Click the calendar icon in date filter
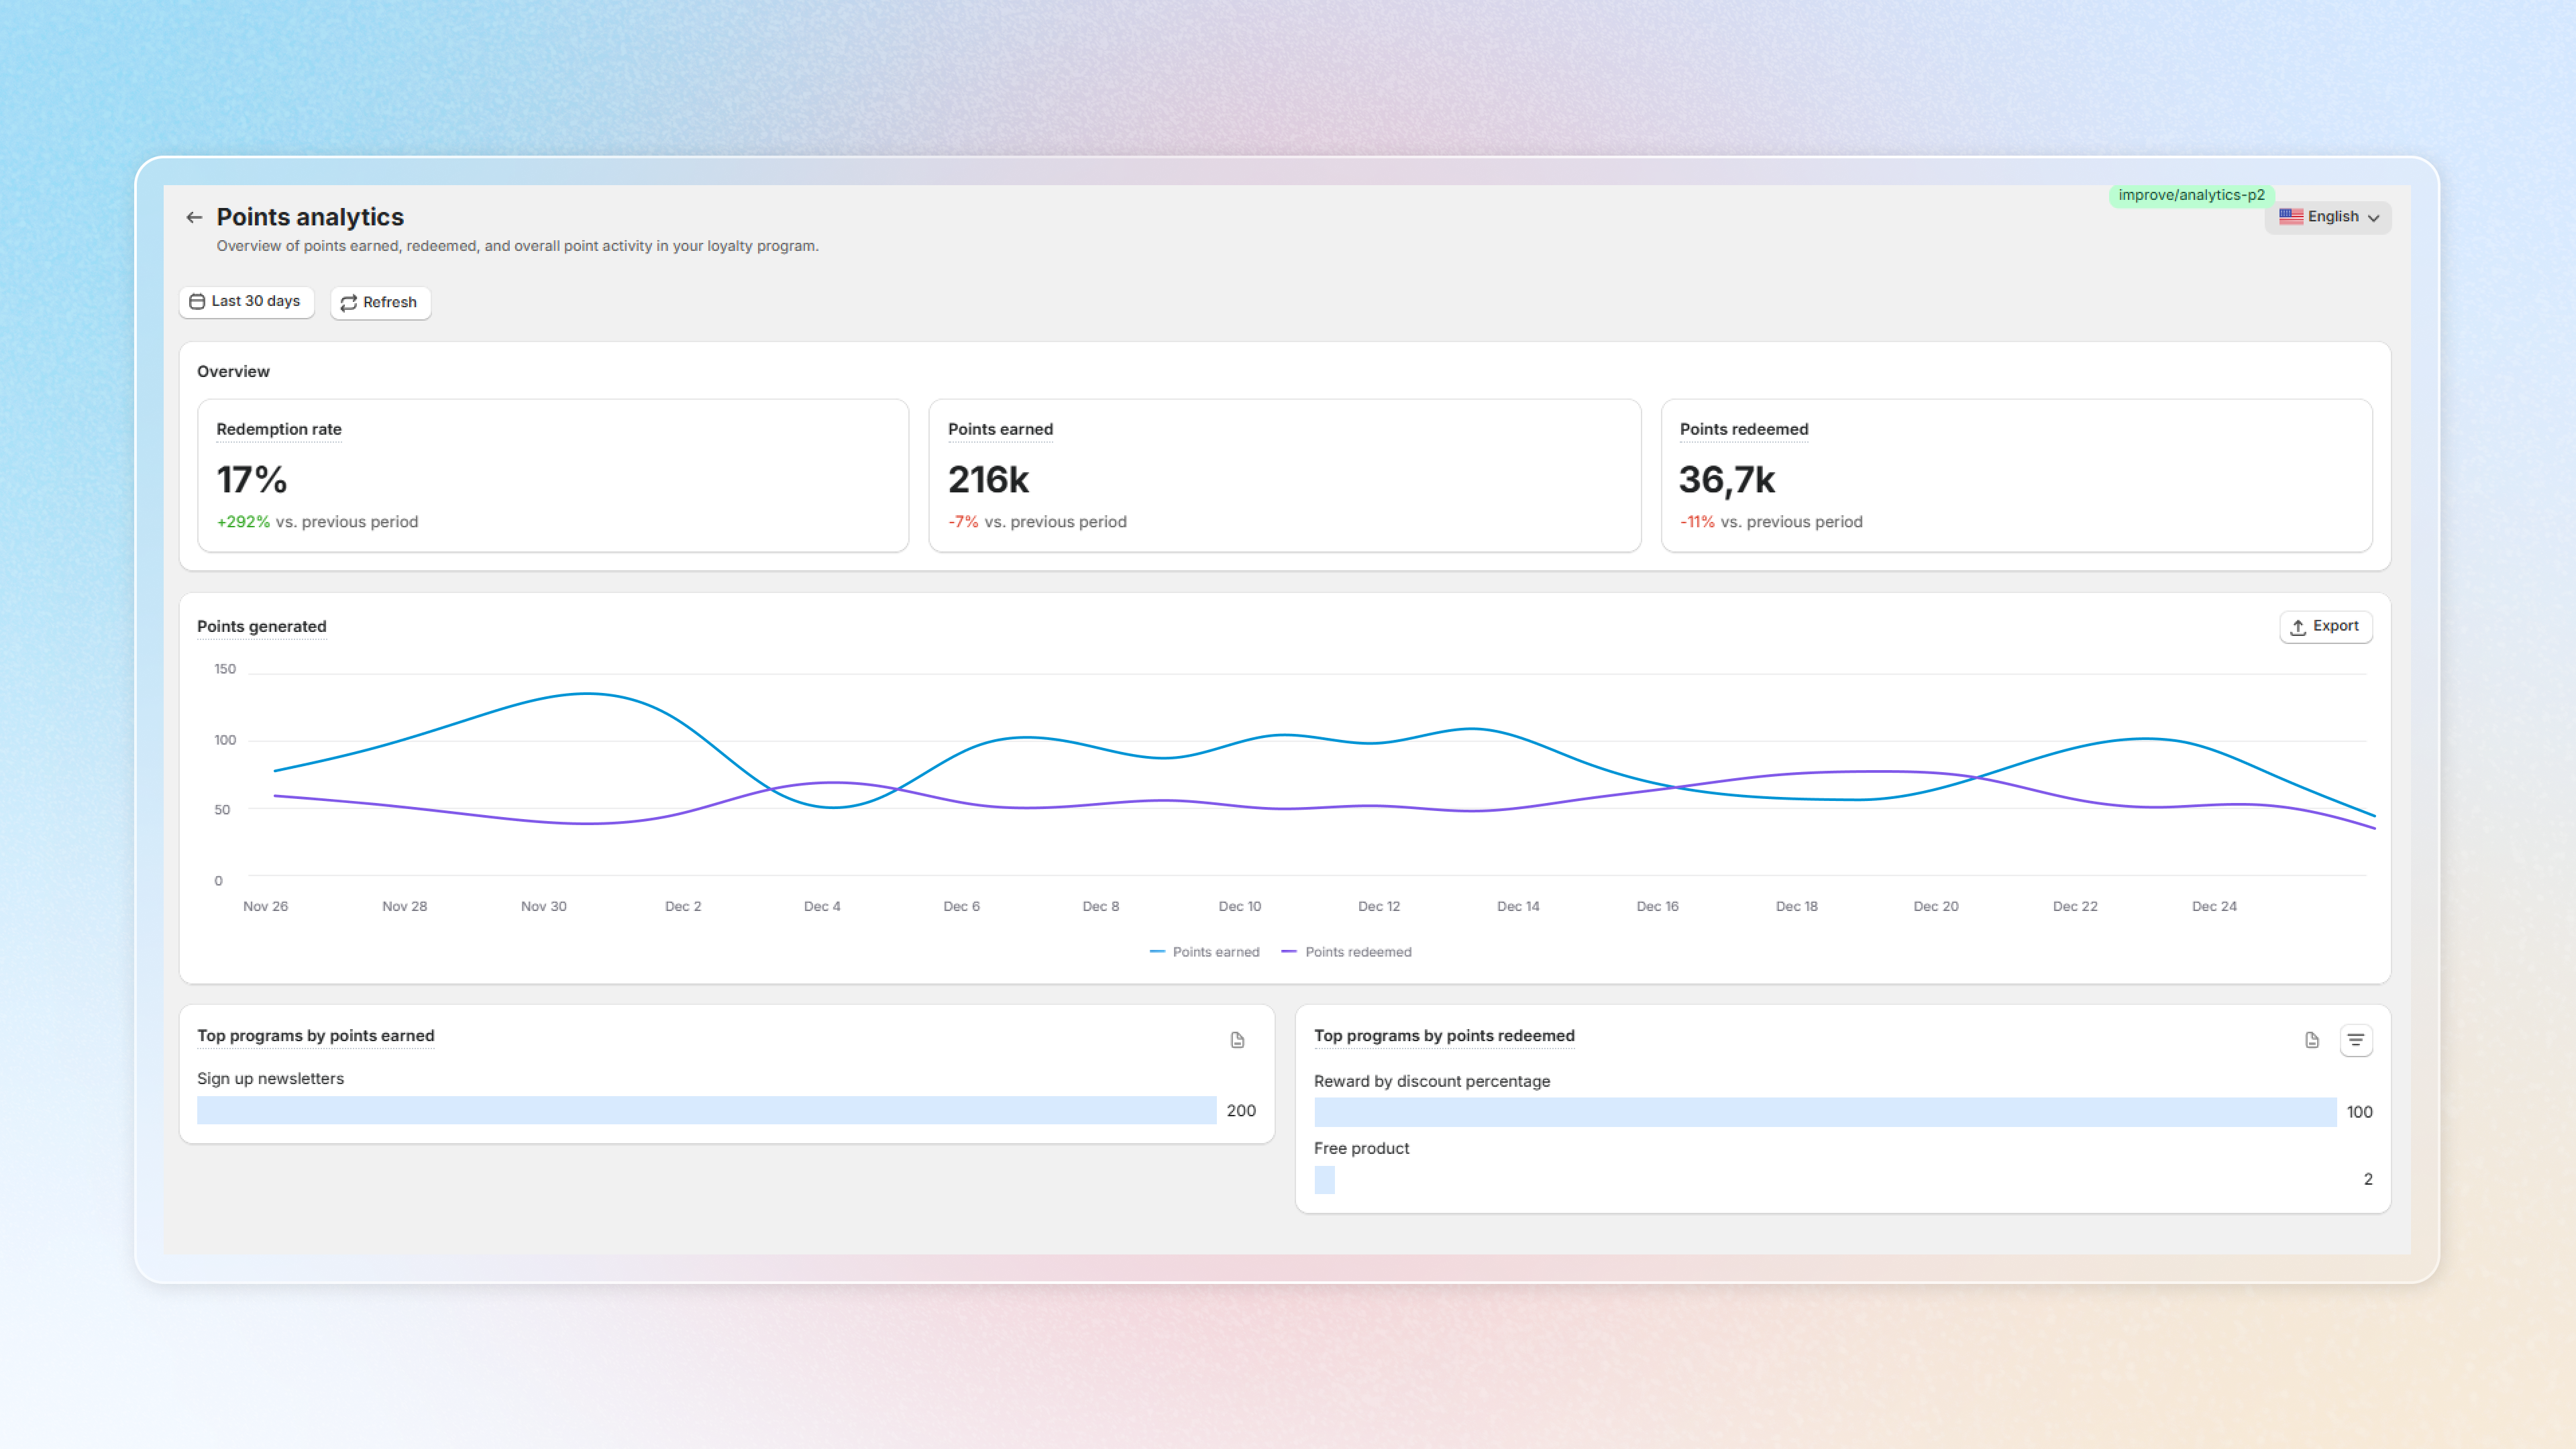The image size is (2576, 1449). [x=197, y=301]
